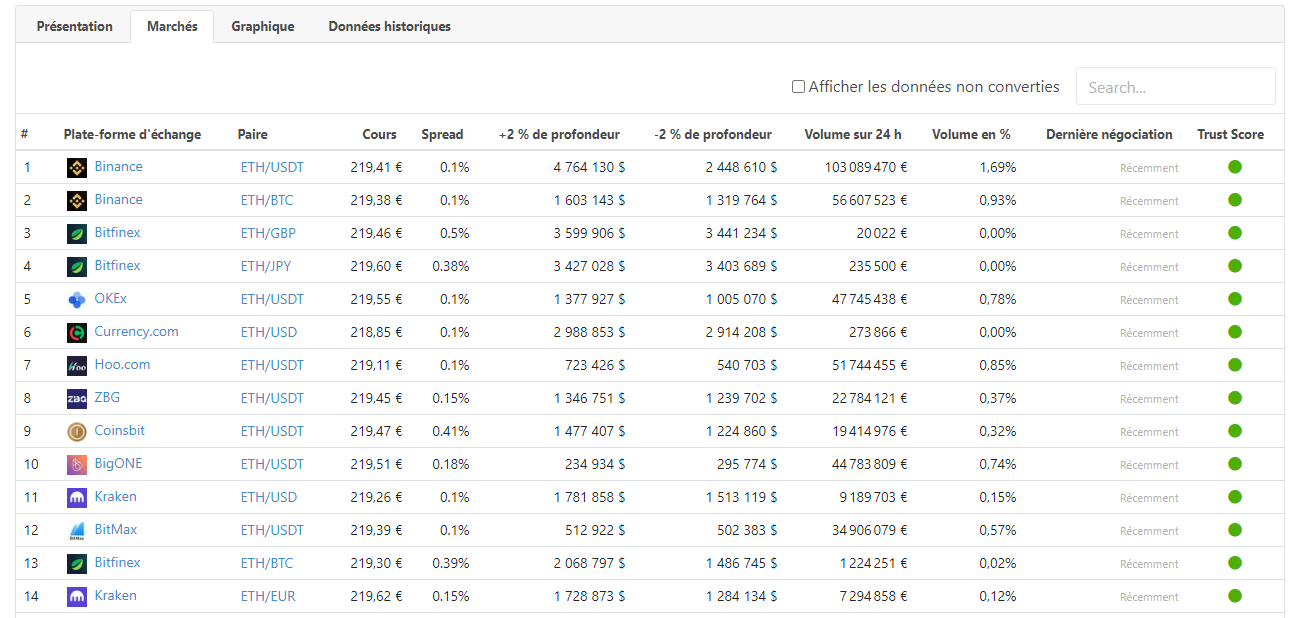Switch to the Graphique tab
The image size is (1298, 618).
(263, 27)
